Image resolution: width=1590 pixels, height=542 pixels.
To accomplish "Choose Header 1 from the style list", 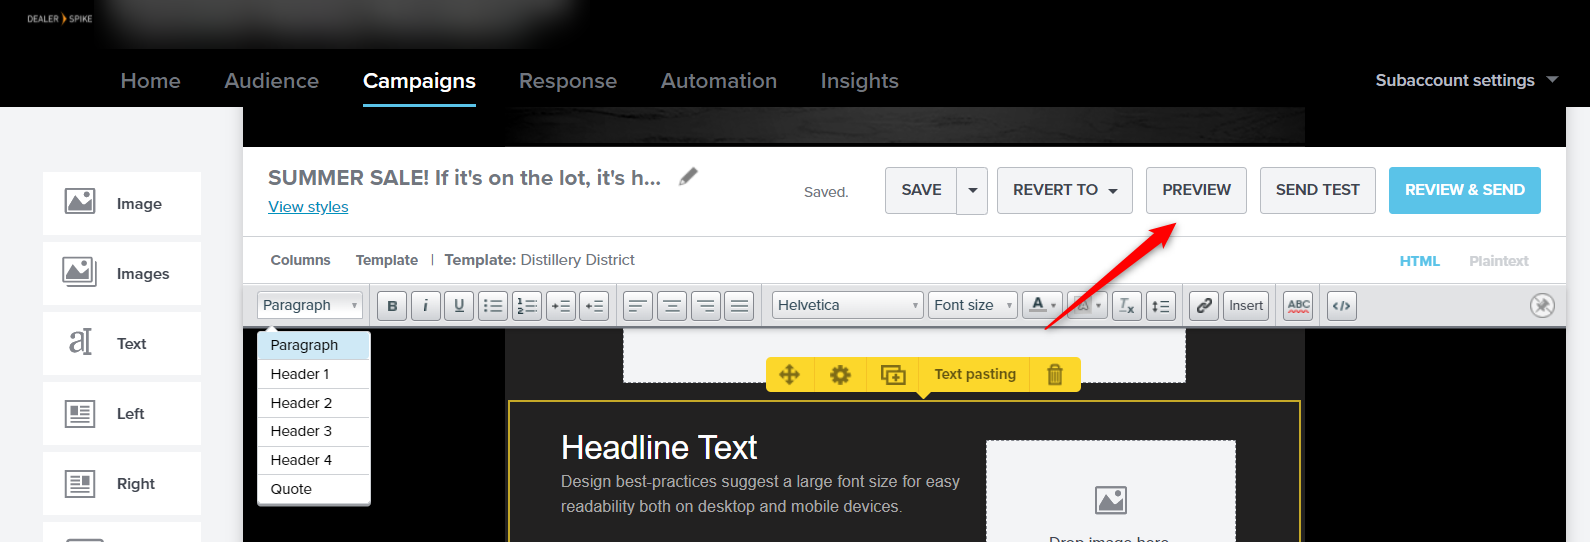I will pos(314,374).
